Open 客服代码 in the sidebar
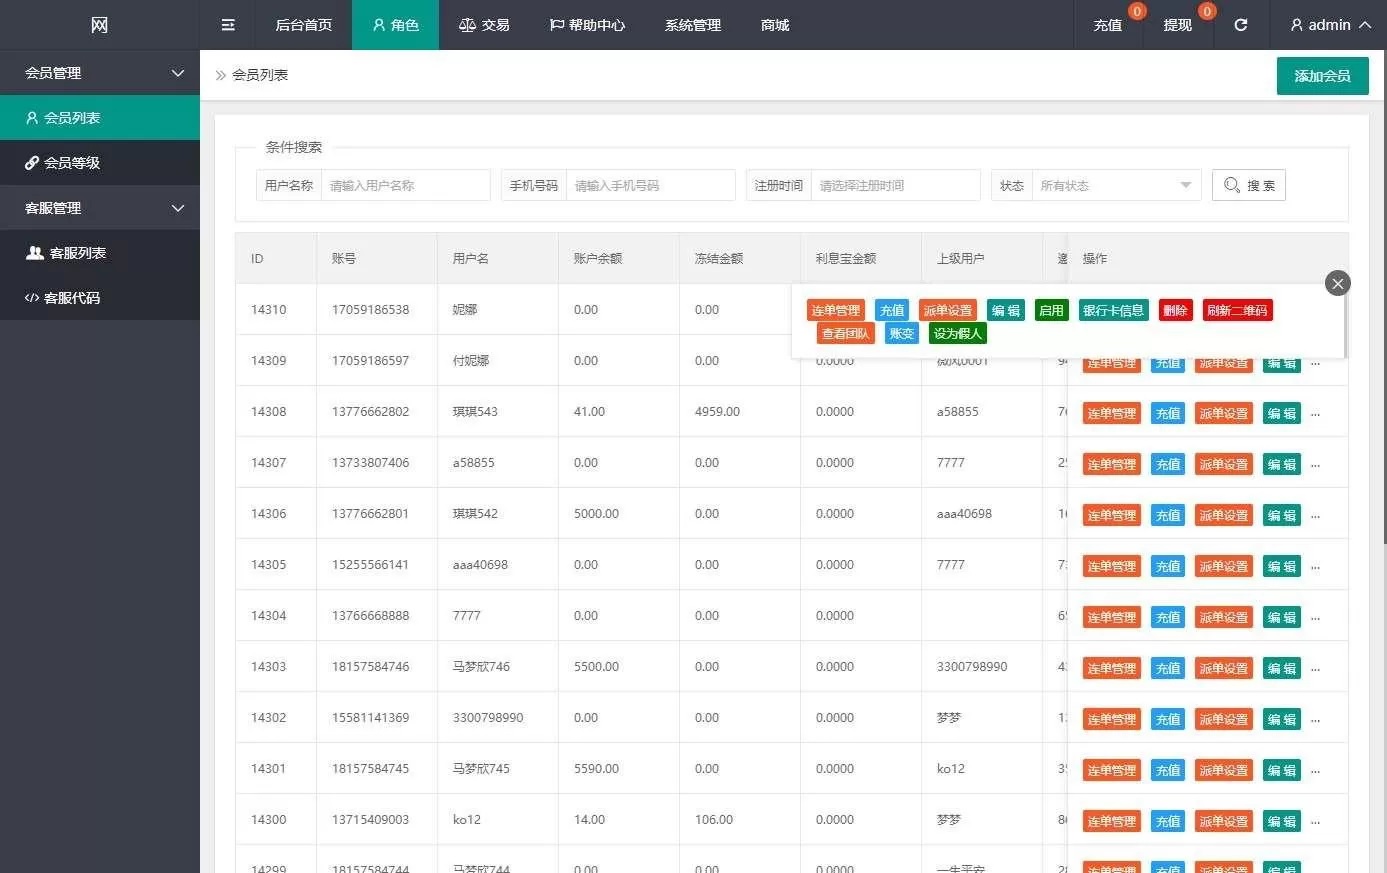 pyautogui.click(x=72, y=298)
